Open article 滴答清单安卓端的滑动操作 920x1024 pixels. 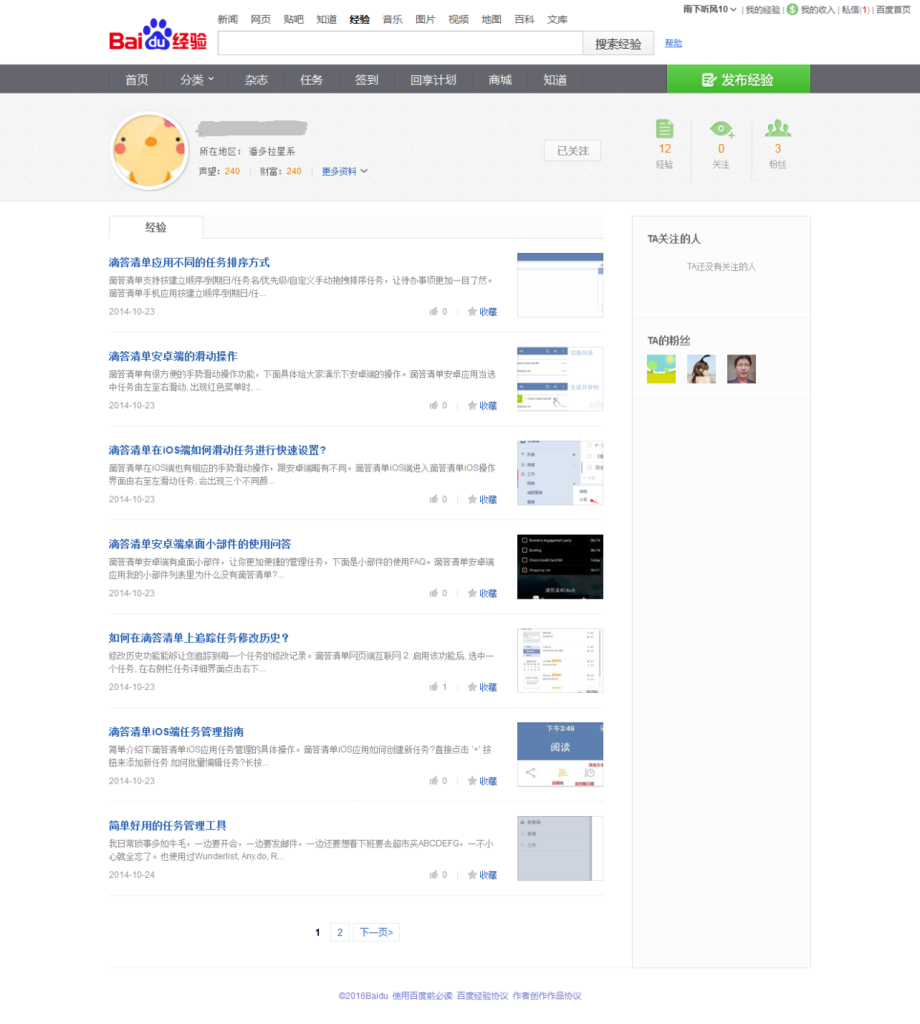[x=173, y=356]
